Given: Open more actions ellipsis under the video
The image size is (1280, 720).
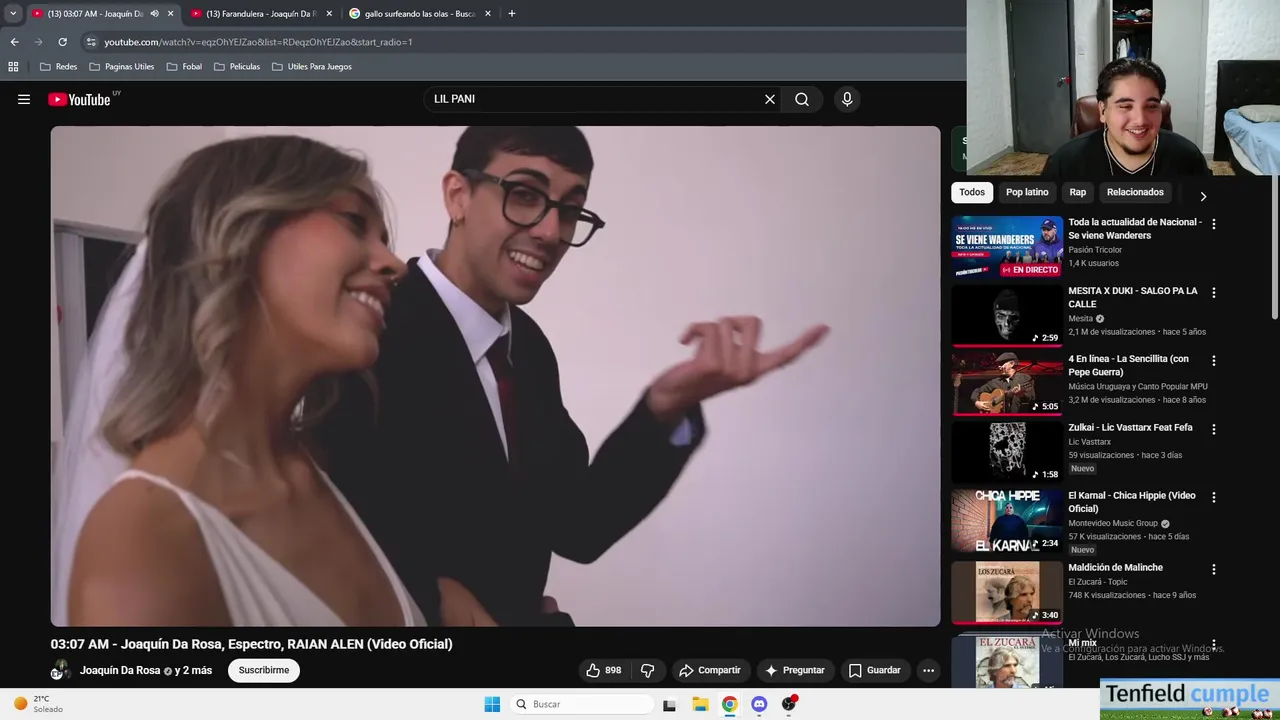Looking at the screenshot, I should [x=928, y=670].
